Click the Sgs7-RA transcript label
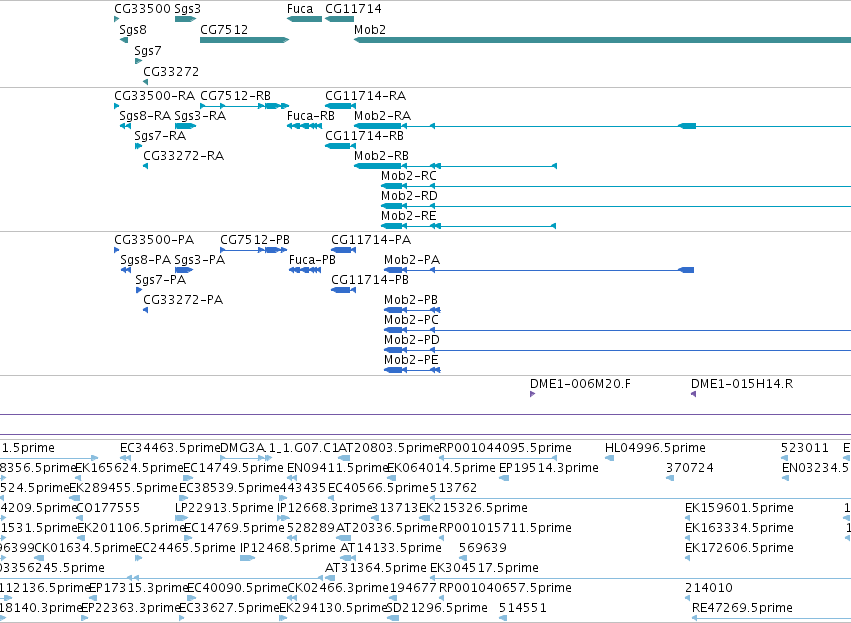Screen dimensions: 851x623 click(x=160, y=135)
